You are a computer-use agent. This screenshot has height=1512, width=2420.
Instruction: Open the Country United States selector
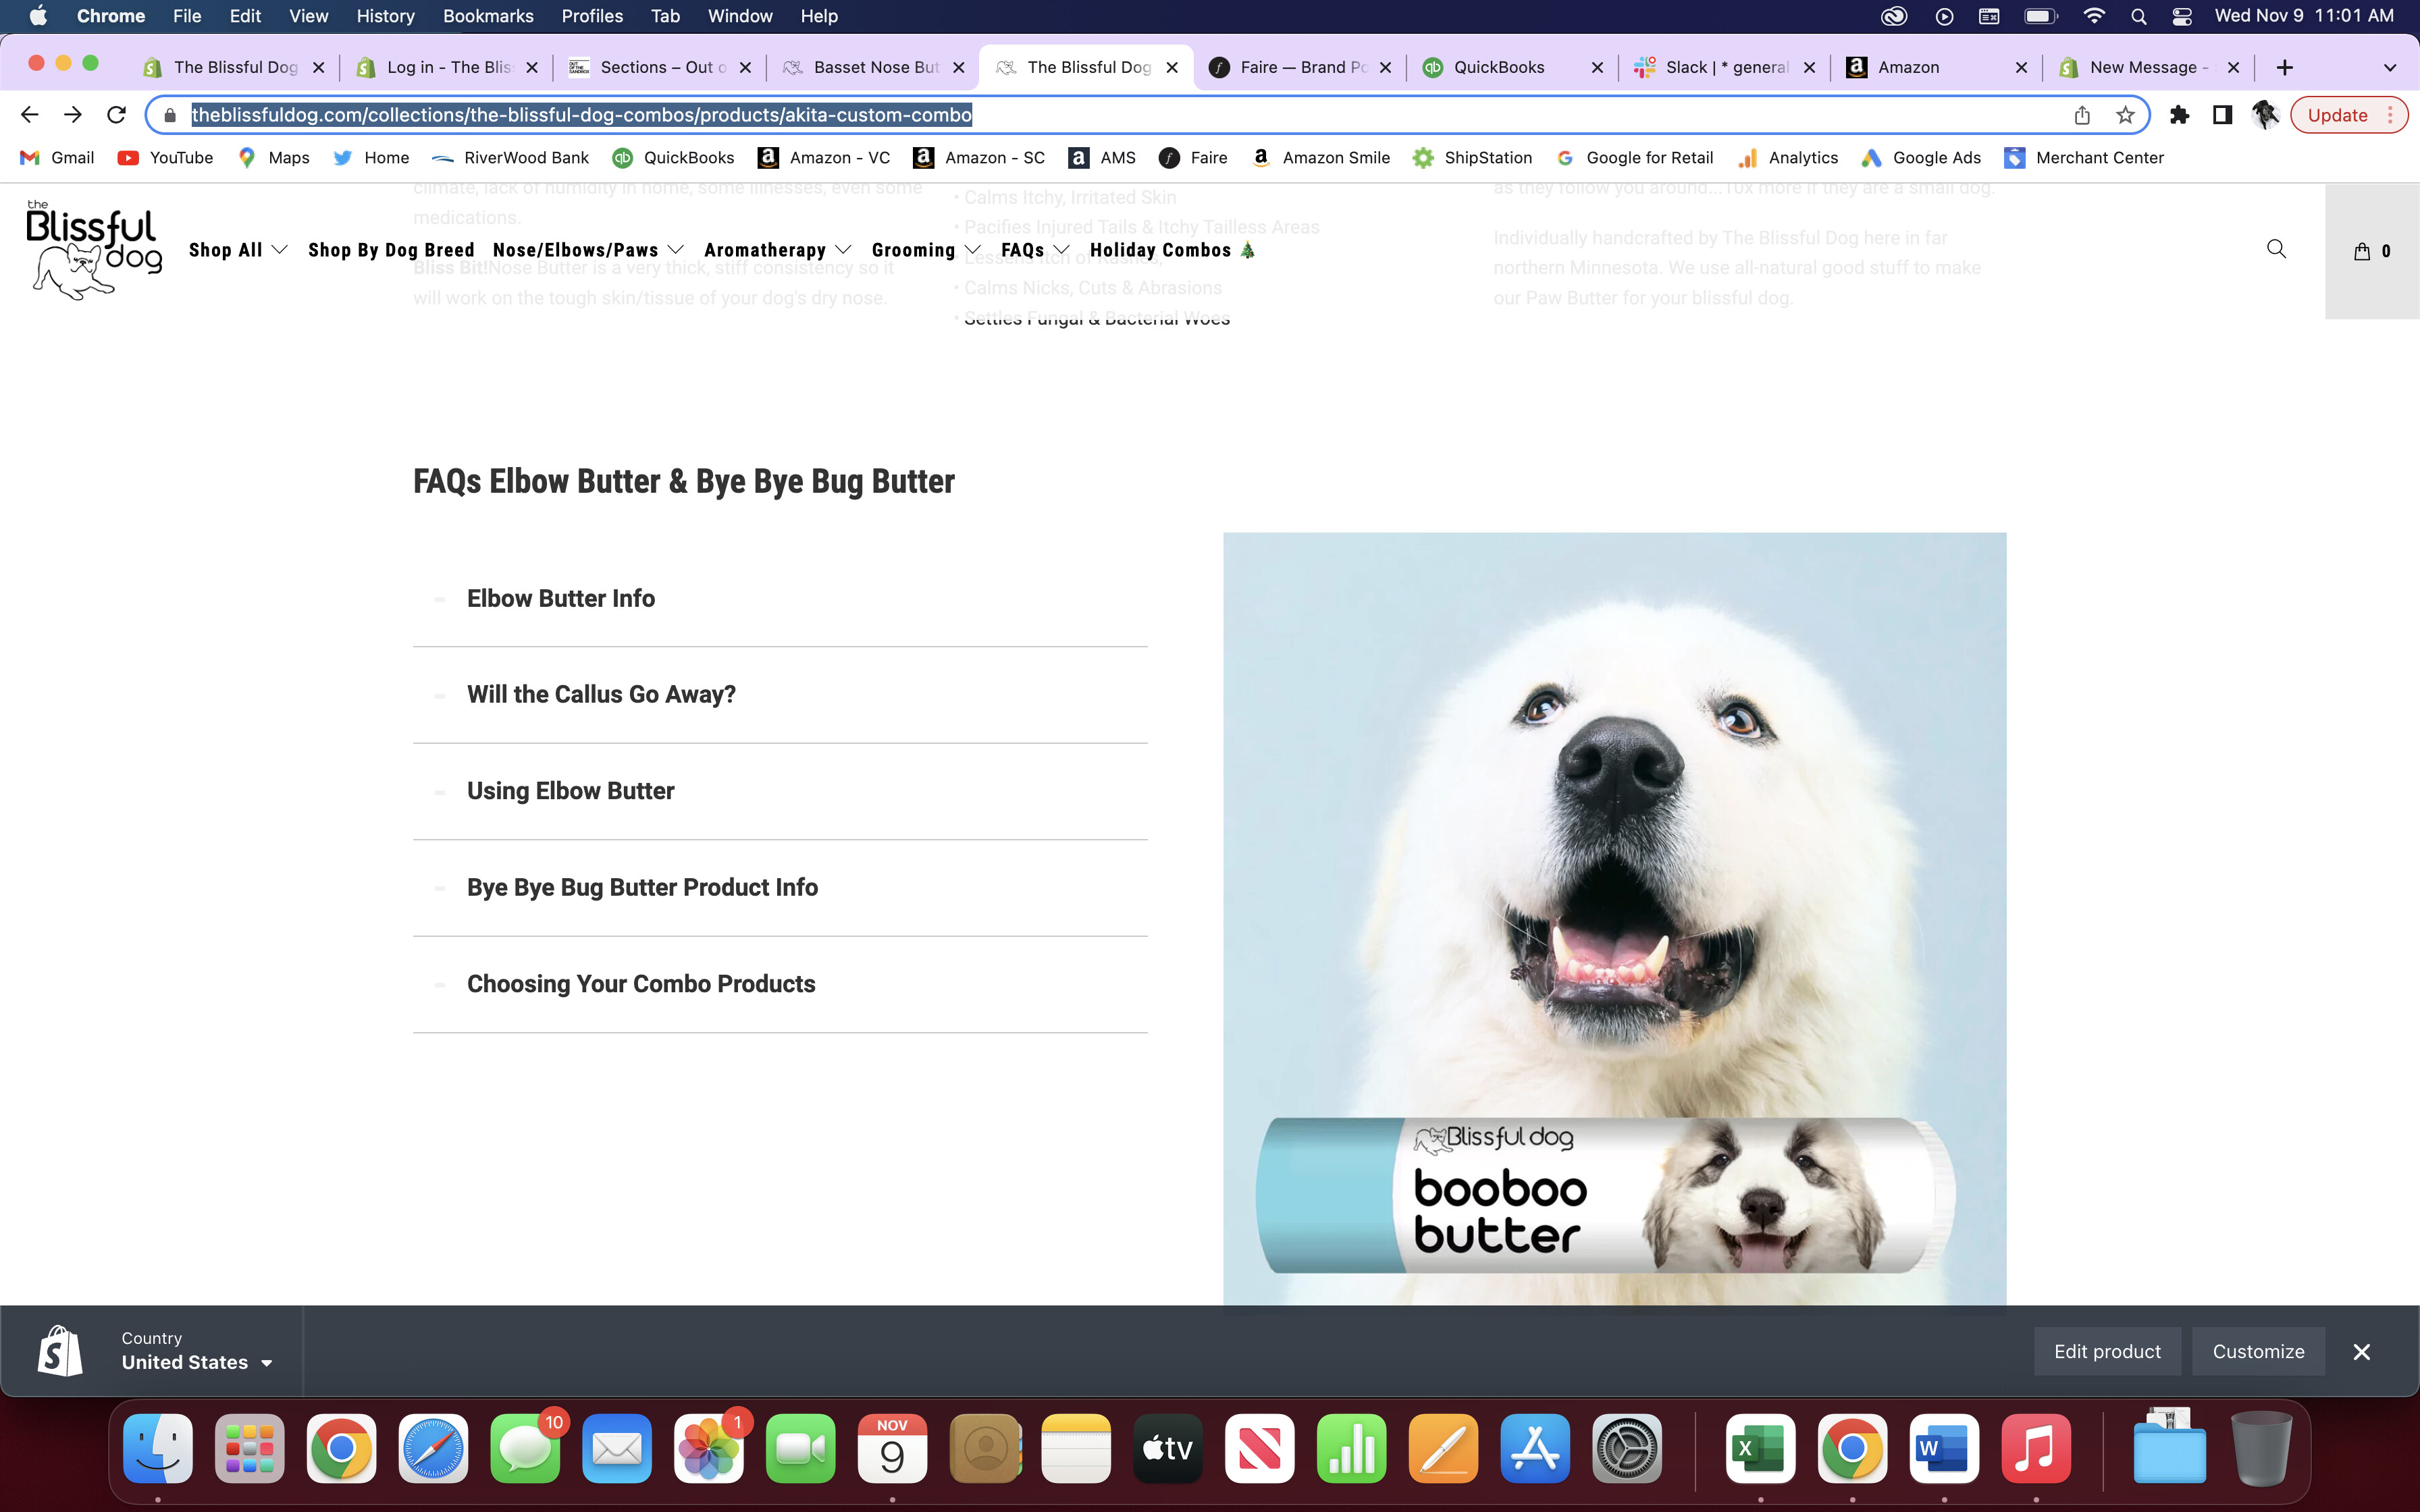196,1362
